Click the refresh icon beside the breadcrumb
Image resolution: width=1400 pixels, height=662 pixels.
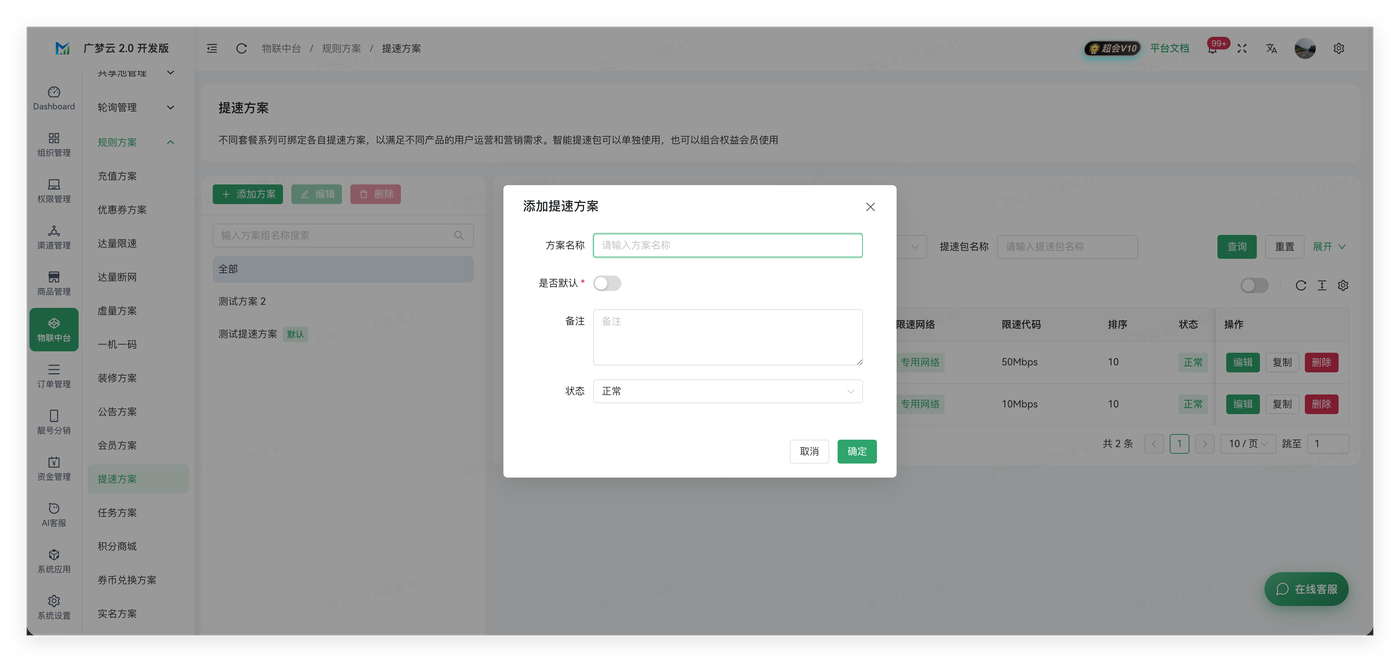click(241, 48)
